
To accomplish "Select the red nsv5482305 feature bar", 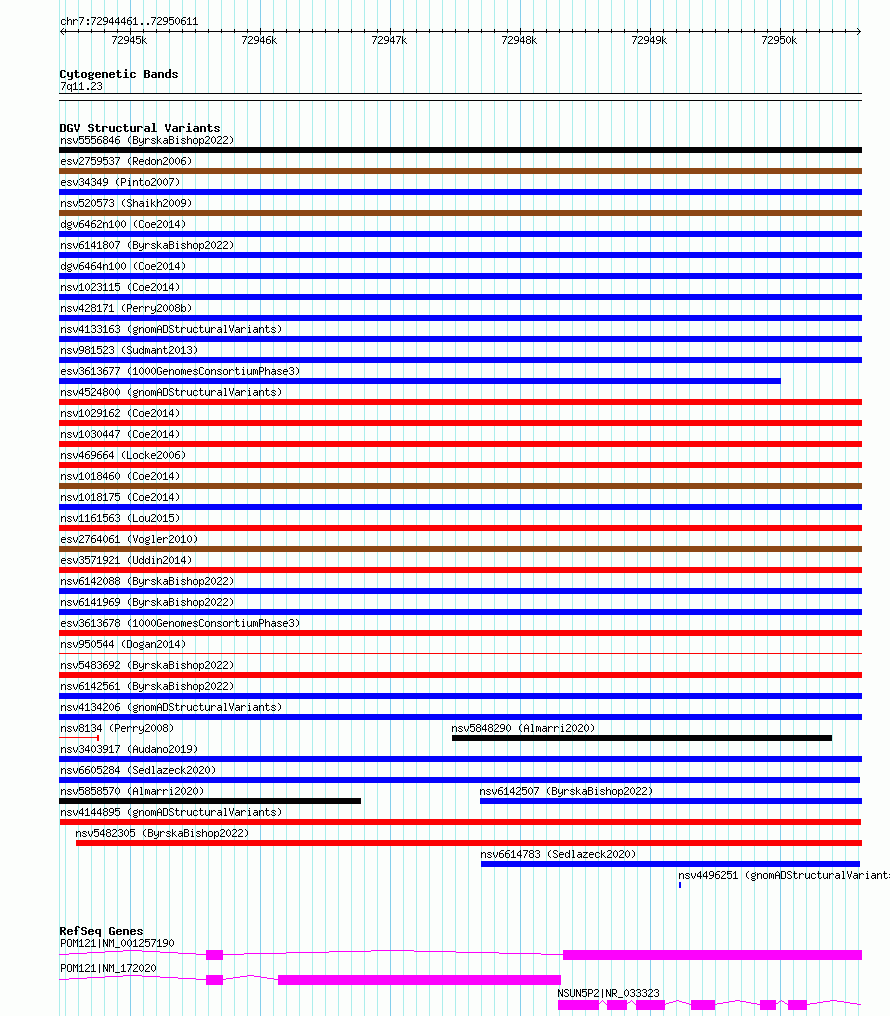I will [469, 843].
